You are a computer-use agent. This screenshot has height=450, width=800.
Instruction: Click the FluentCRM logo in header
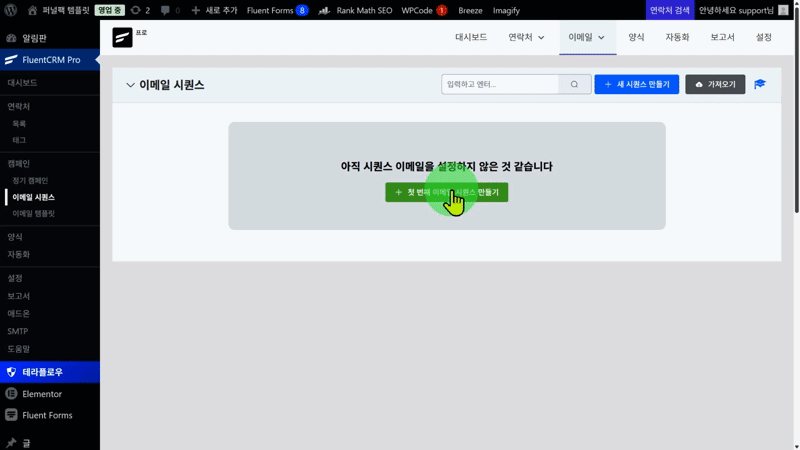tap(122, 37)
